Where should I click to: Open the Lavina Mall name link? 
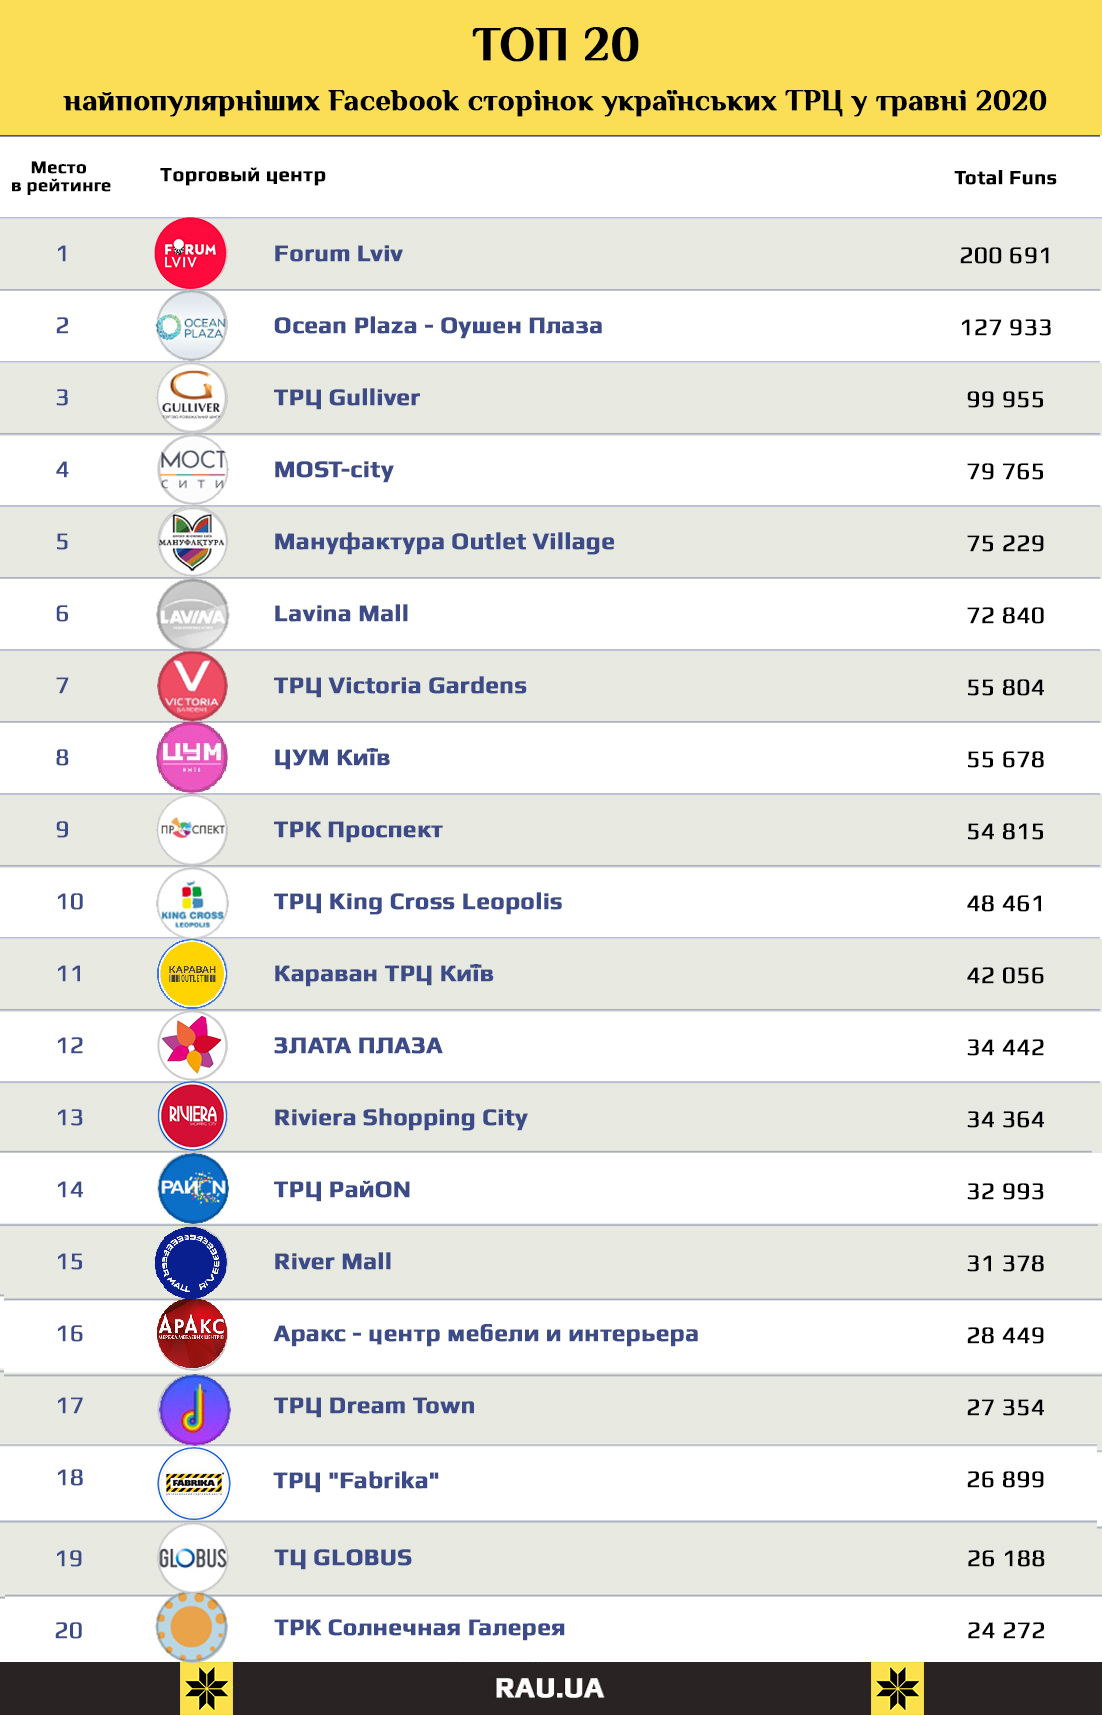tap(341, 614)
